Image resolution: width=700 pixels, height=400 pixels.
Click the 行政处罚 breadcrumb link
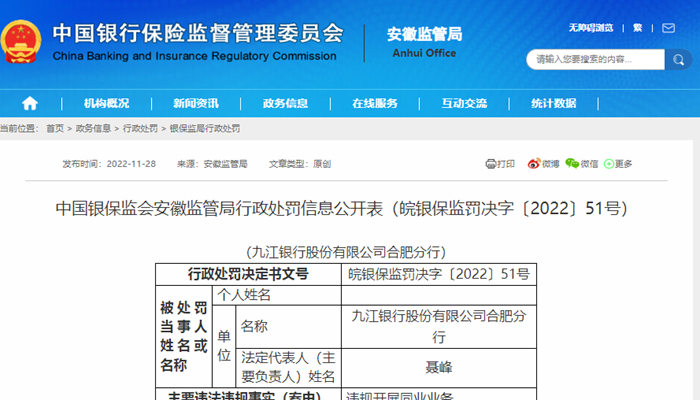[140, 129]
